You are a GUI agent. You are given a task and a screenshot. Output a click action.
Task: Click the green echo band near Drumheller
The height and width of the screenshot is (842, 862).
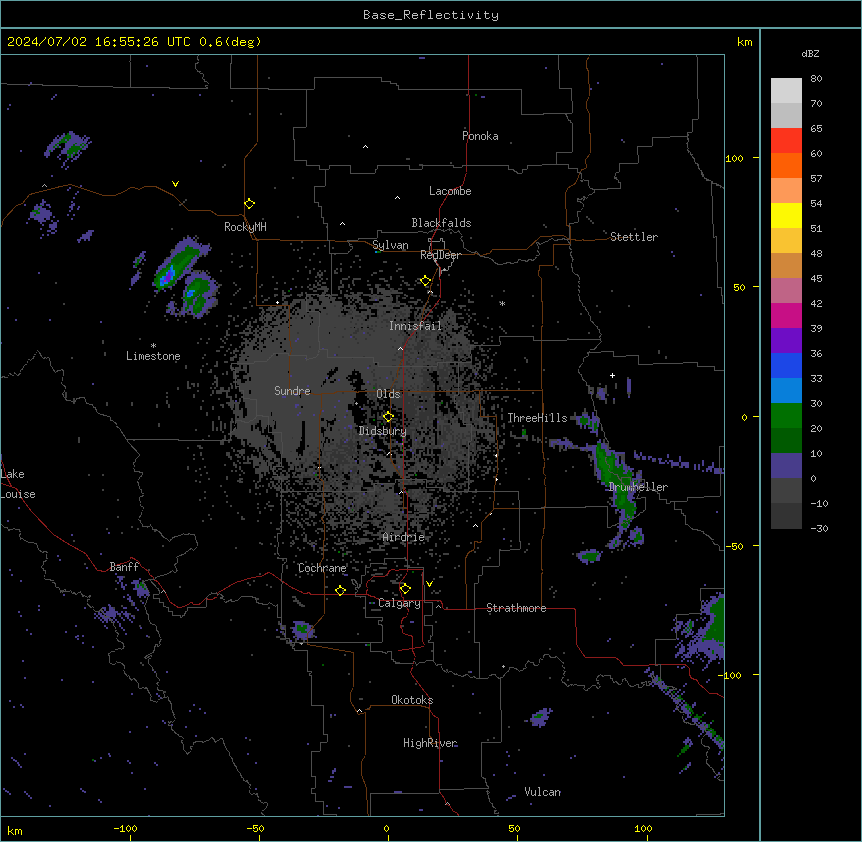tap(617, 481)
